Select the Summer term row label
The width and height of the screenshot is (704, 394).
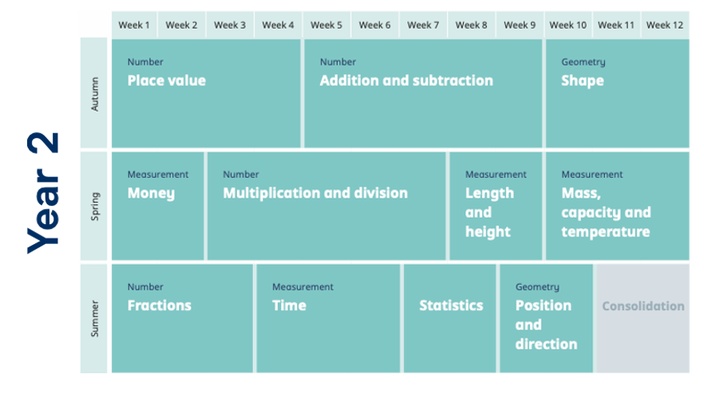click(x=94, y=318)
